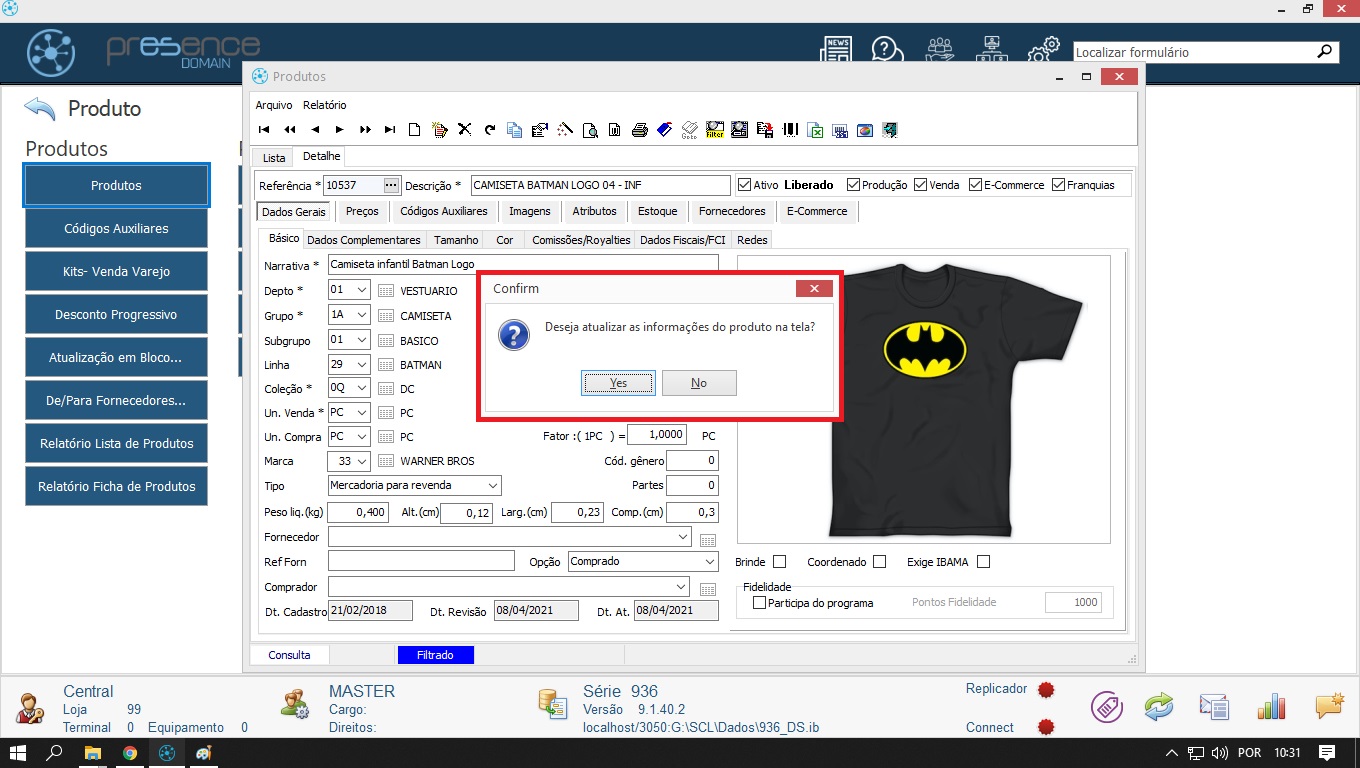Image resolution: width=1360 pixels, height=768 pixels.
Task: Expand the Tipo dropdown
Action: (x=493, y=486)
